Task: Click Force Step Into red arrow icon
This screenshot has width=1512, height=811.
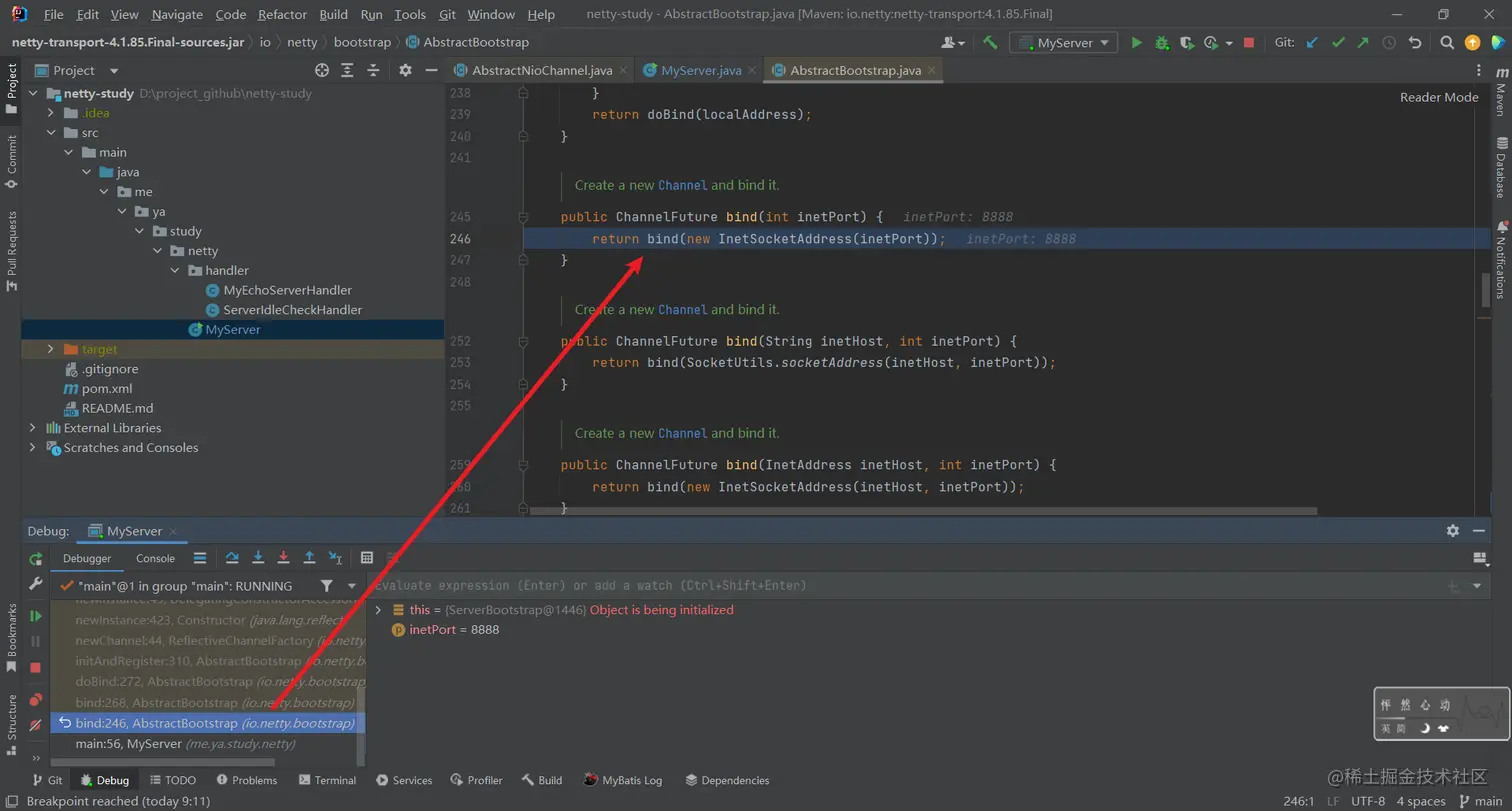Action: pyautogui.click(x=283, y=558)
